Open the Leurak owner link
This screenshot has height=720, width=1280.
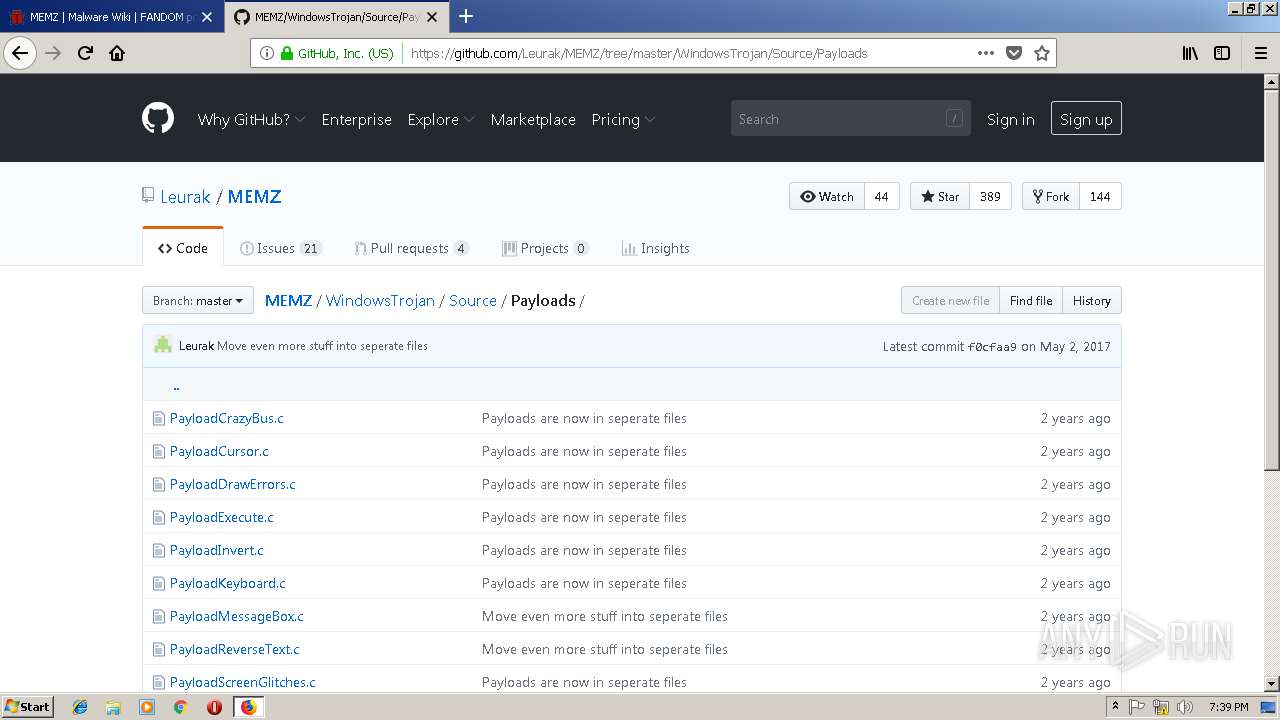tap(185, 196)
